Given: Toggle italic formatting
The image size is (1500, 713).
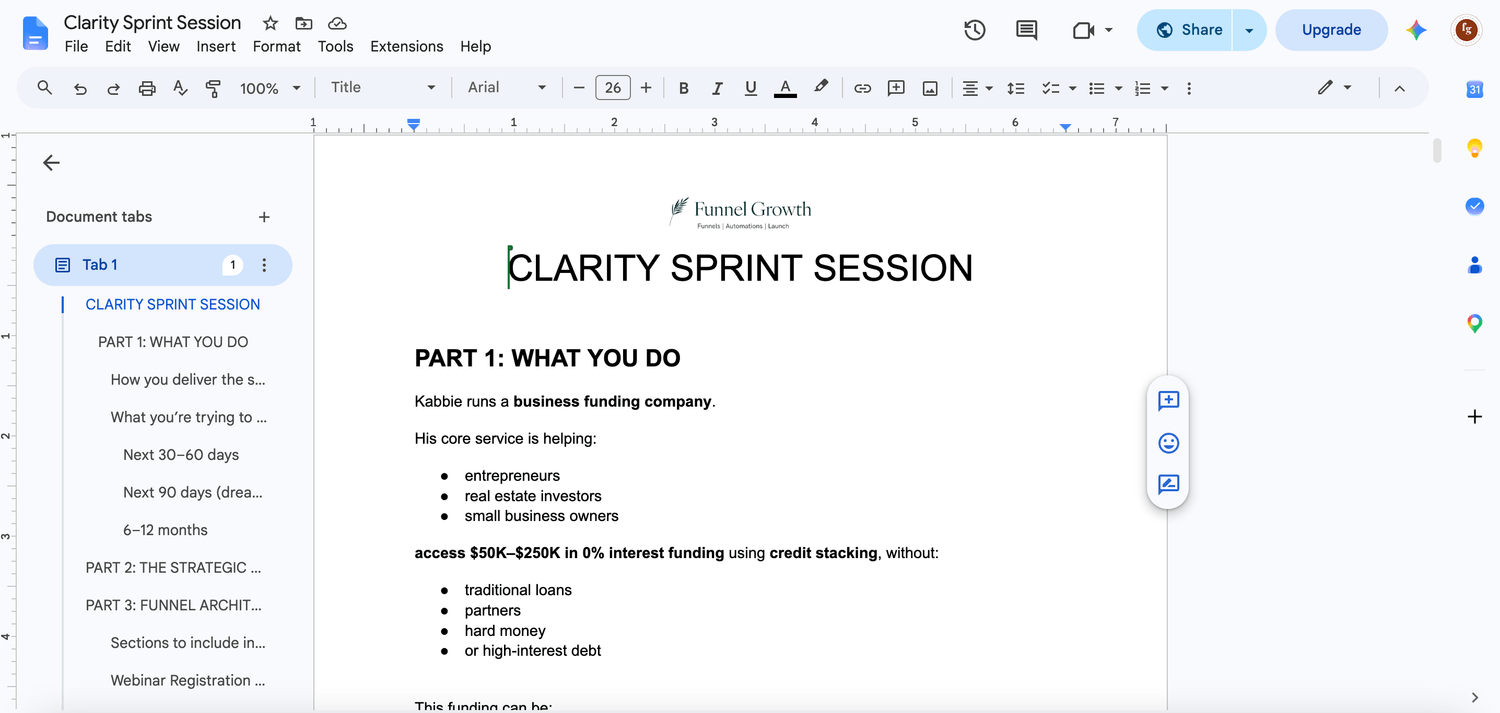Looking at the screenshot, I should click(x=717, y=88).
